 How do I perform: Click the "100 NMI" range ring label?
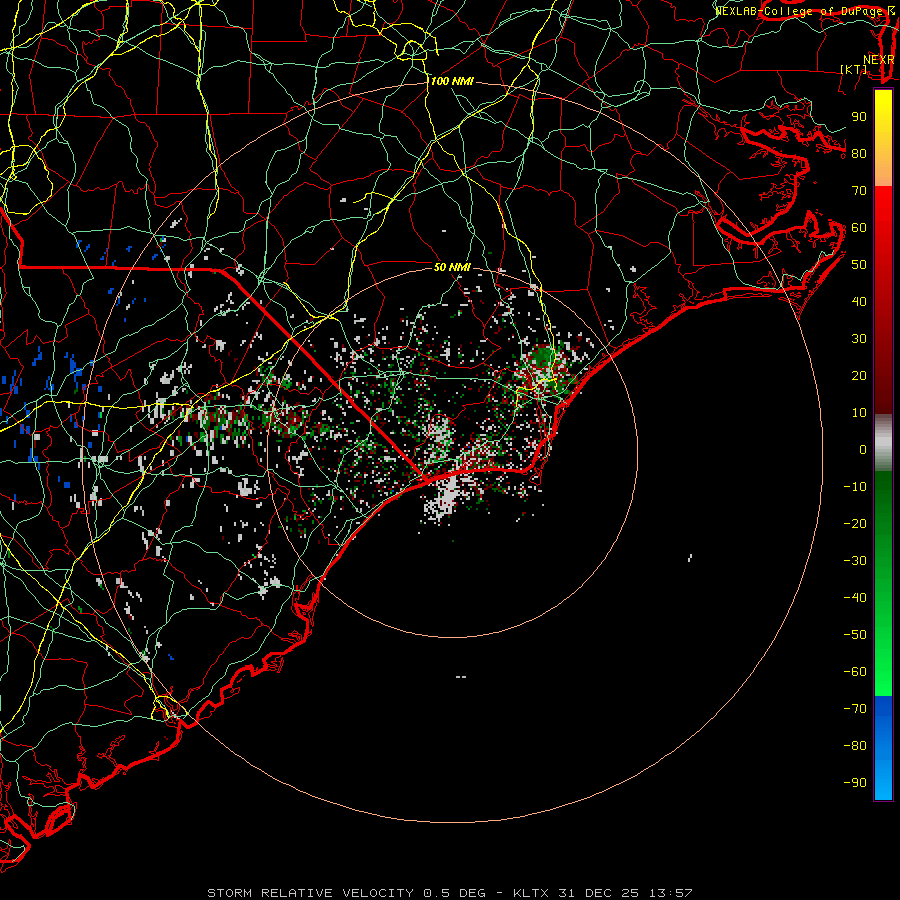tap(452, 82)
